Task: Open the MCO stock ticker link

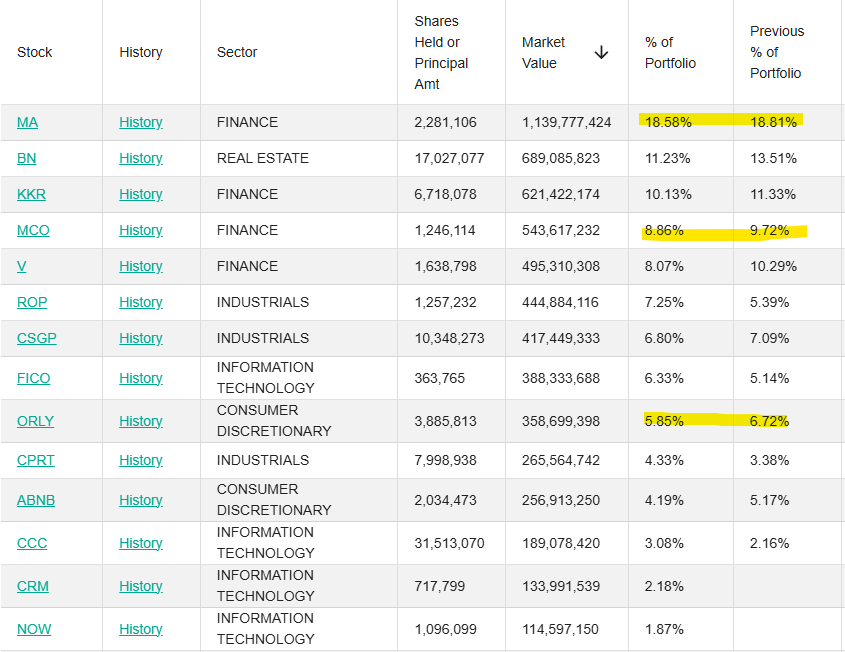Action: [x=33, y=231]
